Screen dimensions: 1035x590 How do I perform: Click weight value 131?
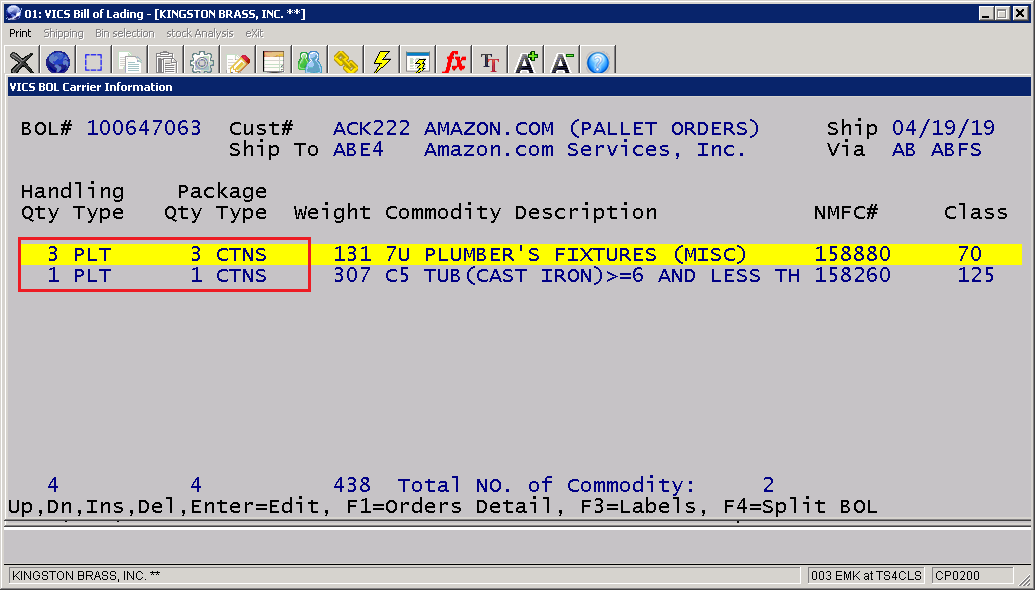pos(352,254)
